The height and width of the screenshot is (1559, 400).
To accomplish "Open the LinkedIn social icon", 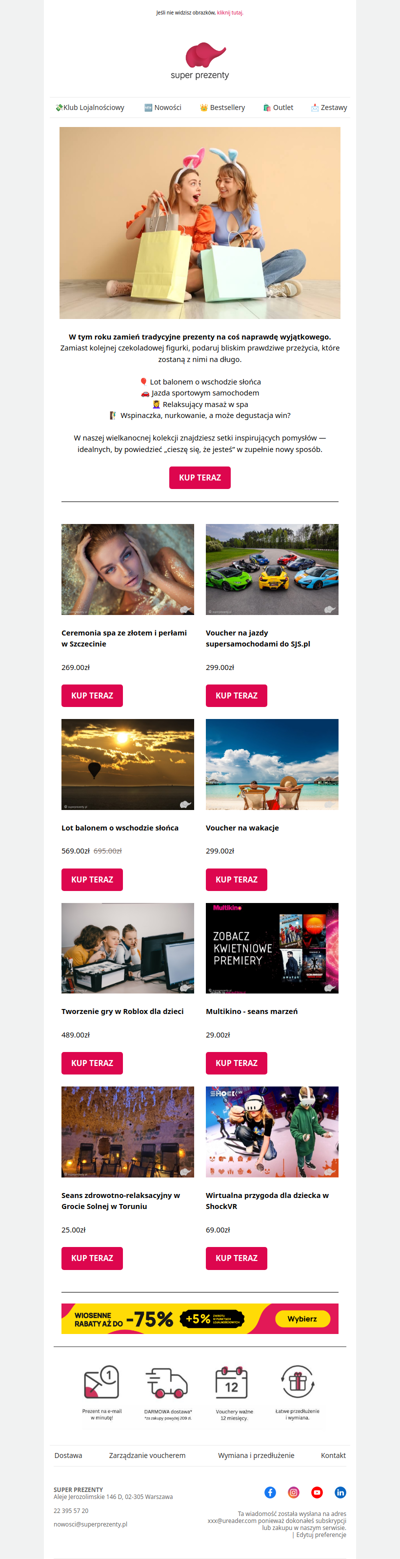I will (341, 1492).
